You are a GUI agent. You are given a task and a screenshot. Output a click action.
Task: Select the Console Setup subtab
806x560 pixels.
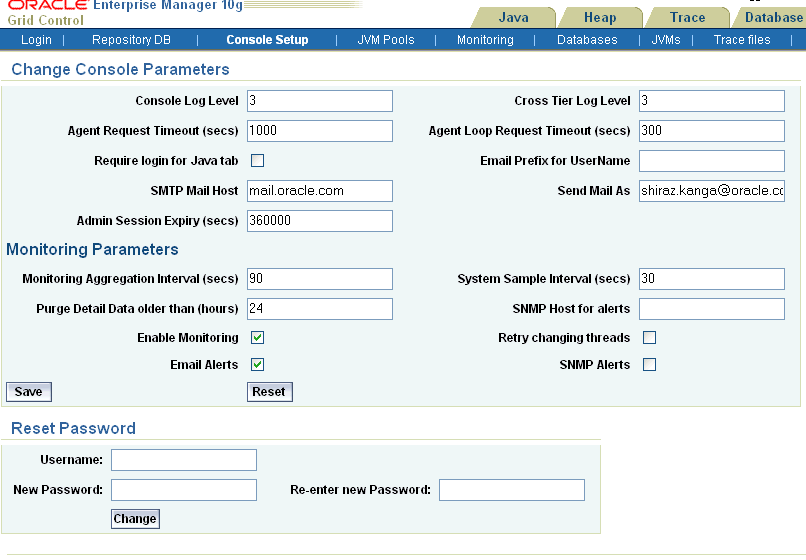pos(267,40)
